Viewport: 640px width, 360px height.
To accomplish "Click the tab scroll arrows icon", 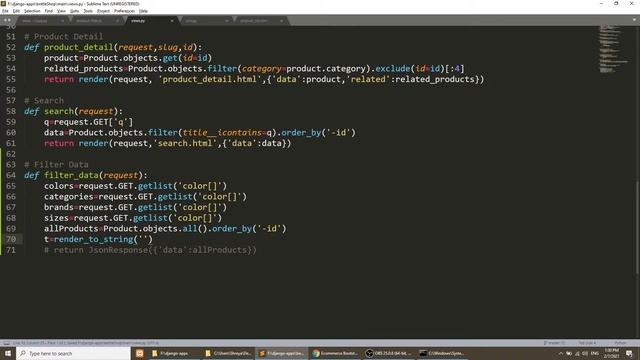I will (7, 20).
